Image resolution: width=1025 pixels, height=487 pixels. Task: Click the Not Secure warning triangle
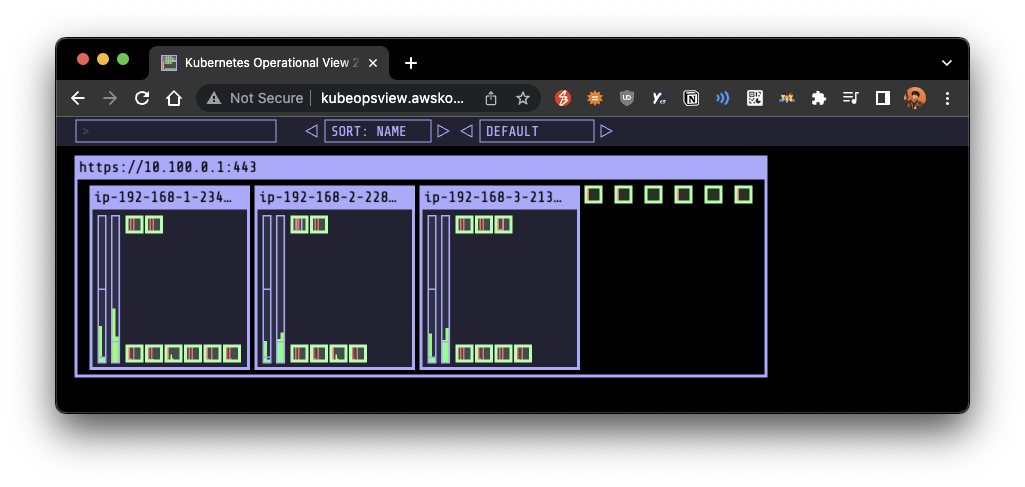[214, 98]
